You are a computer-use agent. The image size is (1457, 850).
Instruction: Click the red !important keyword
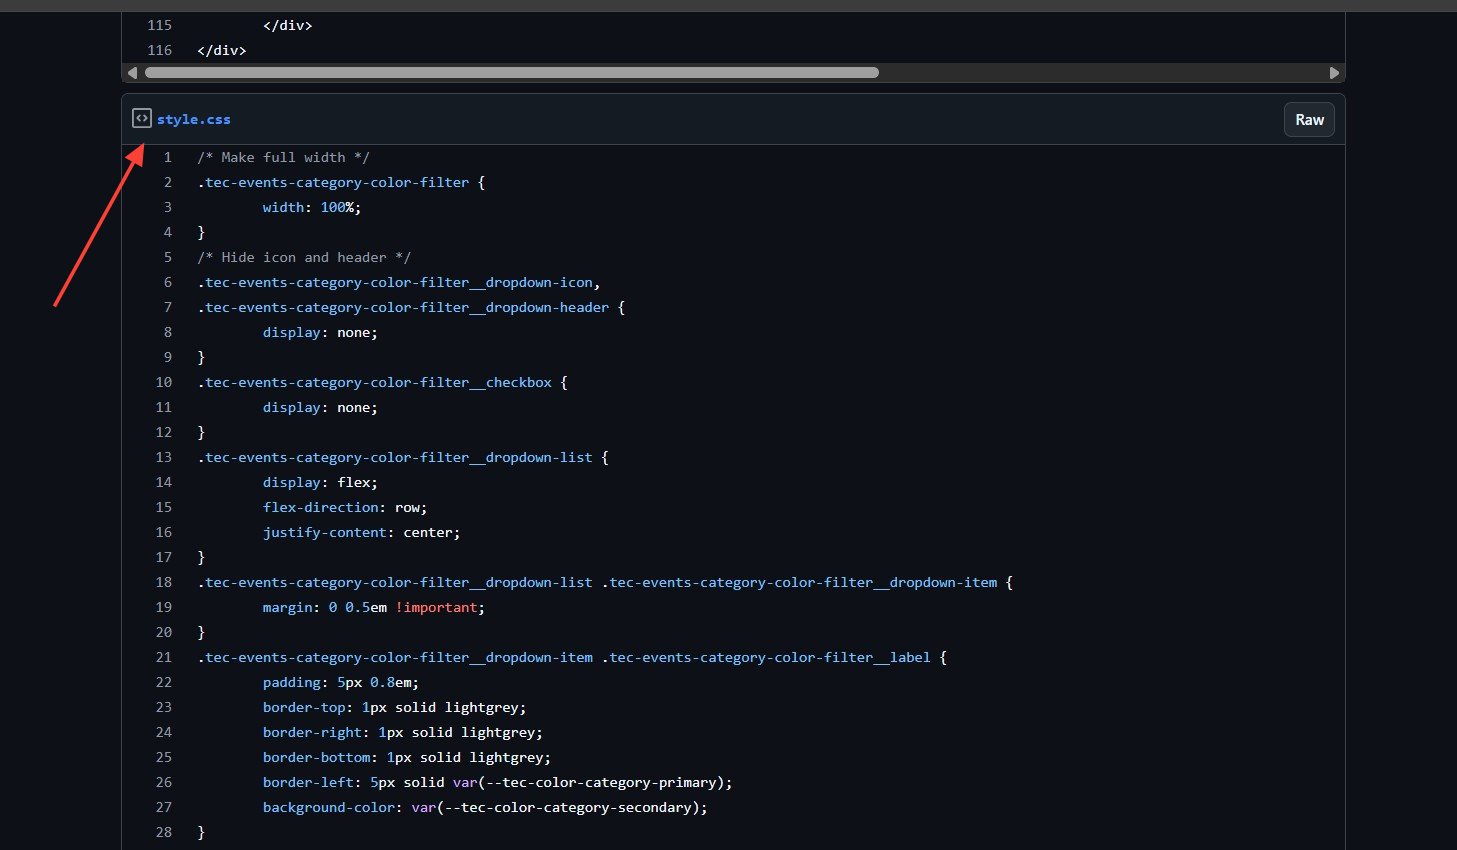click(438, 607)
